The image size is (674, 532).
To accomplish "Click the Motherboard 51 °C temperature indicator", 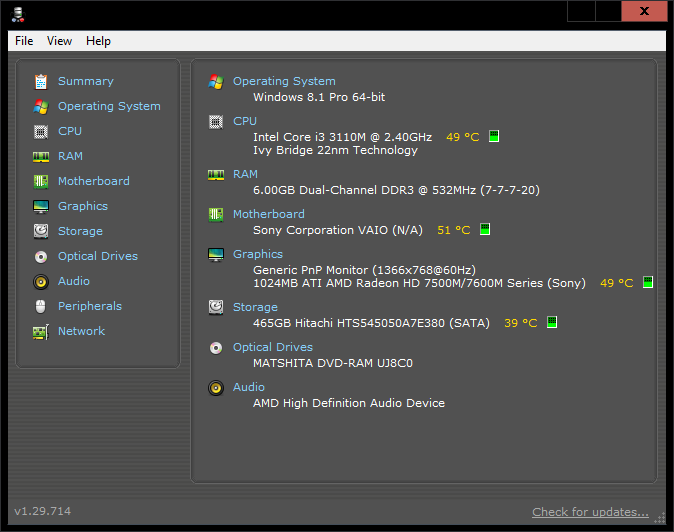I will pos(485,230).
